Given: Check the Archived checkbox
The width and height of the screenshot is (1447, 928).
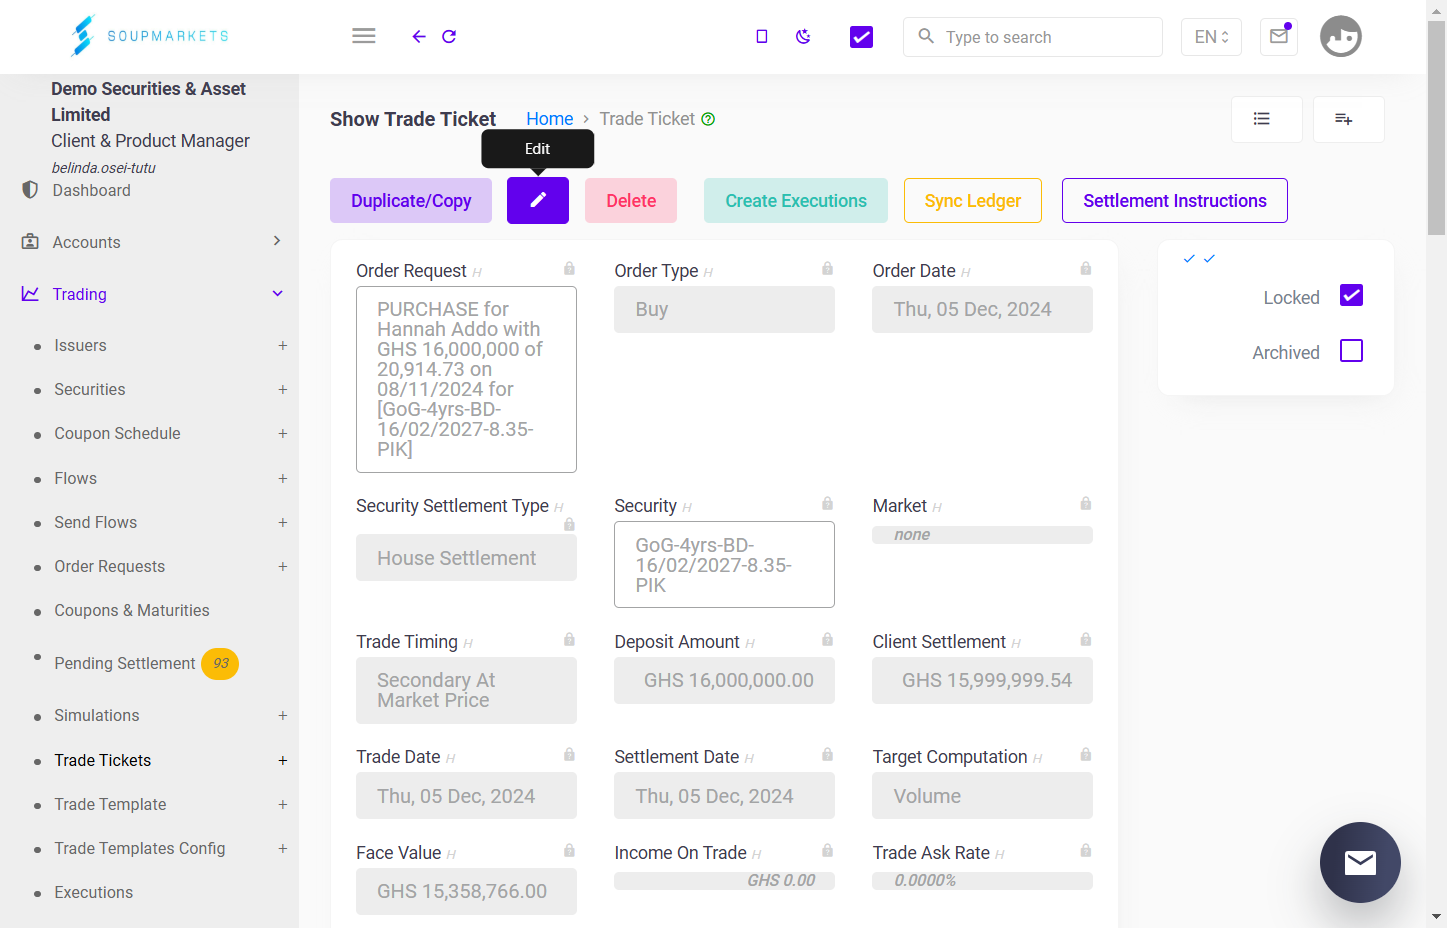Looking at the screenshot, I should tap(1351, 350).
